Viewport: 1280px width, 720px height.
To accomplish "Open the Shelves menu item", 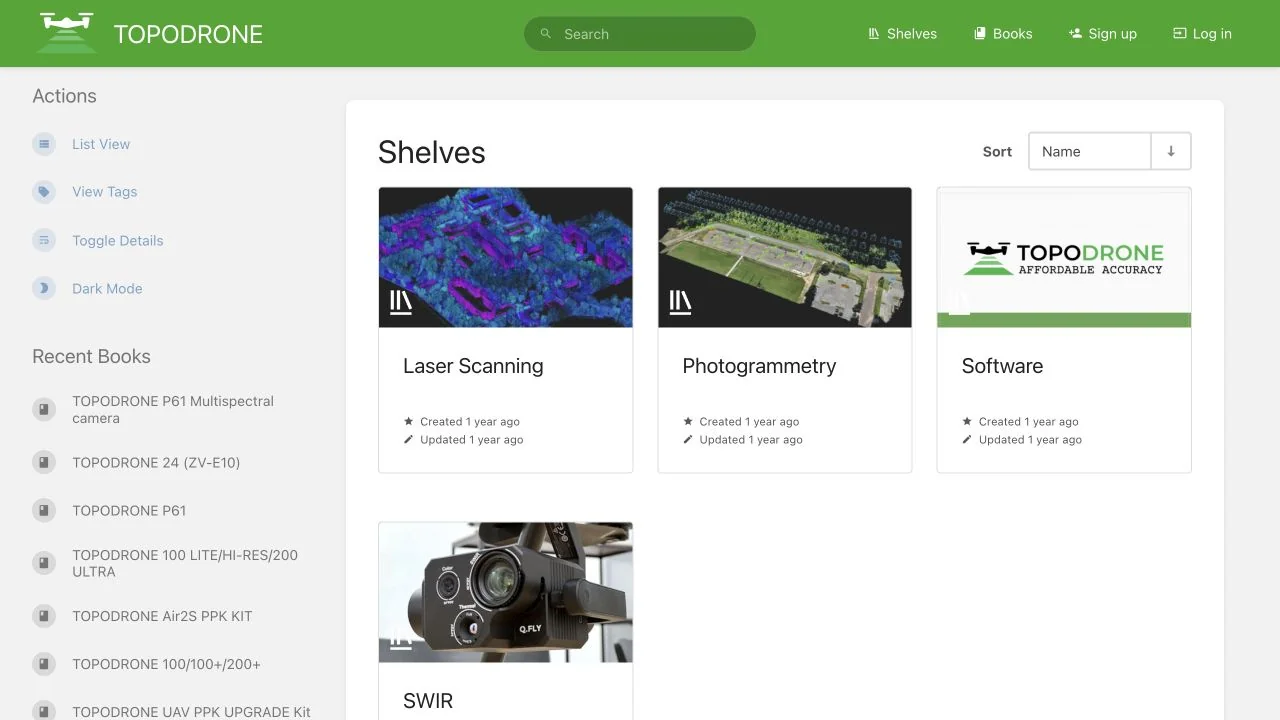I will (x=902, y=34).
